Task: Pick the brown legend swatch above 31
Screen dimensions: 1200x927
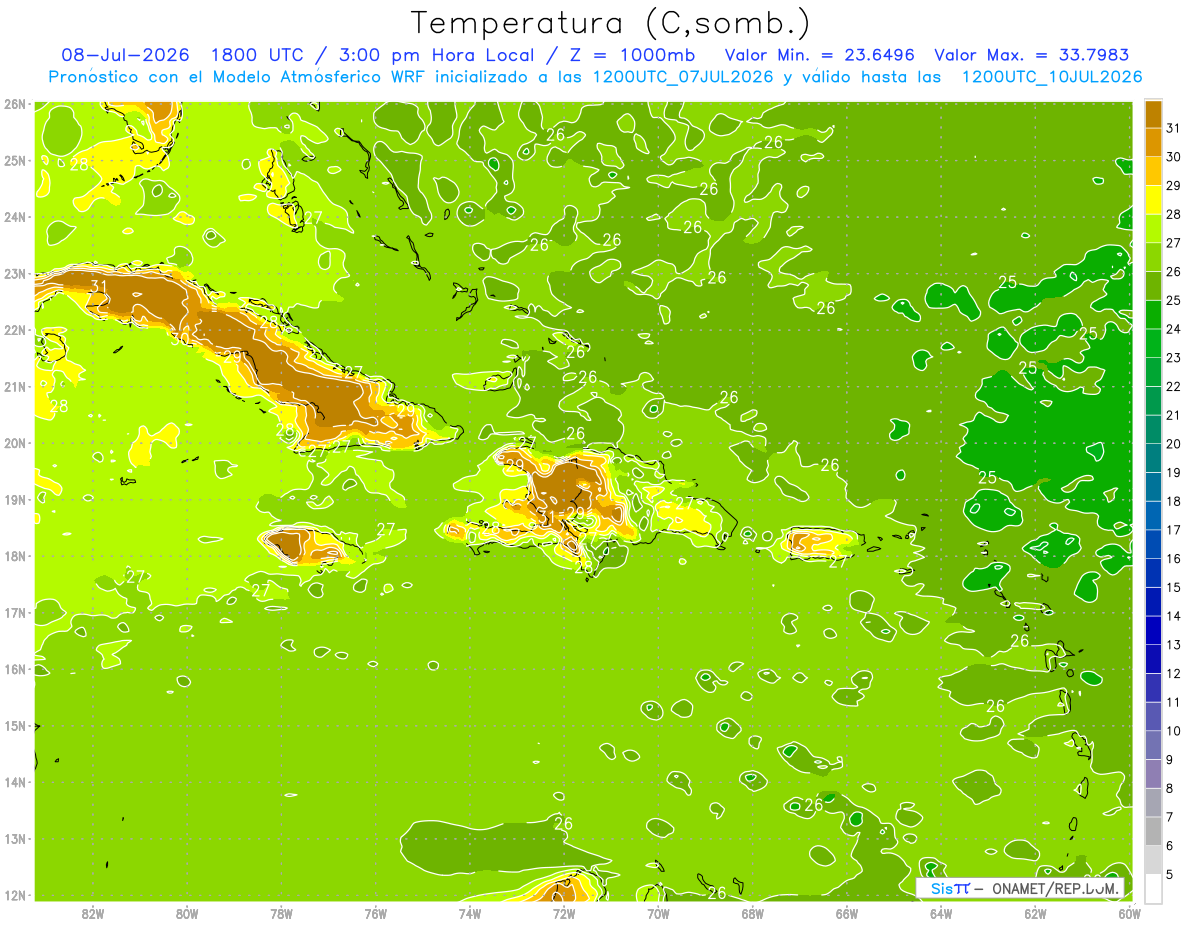Action: tap(1154, 113)
